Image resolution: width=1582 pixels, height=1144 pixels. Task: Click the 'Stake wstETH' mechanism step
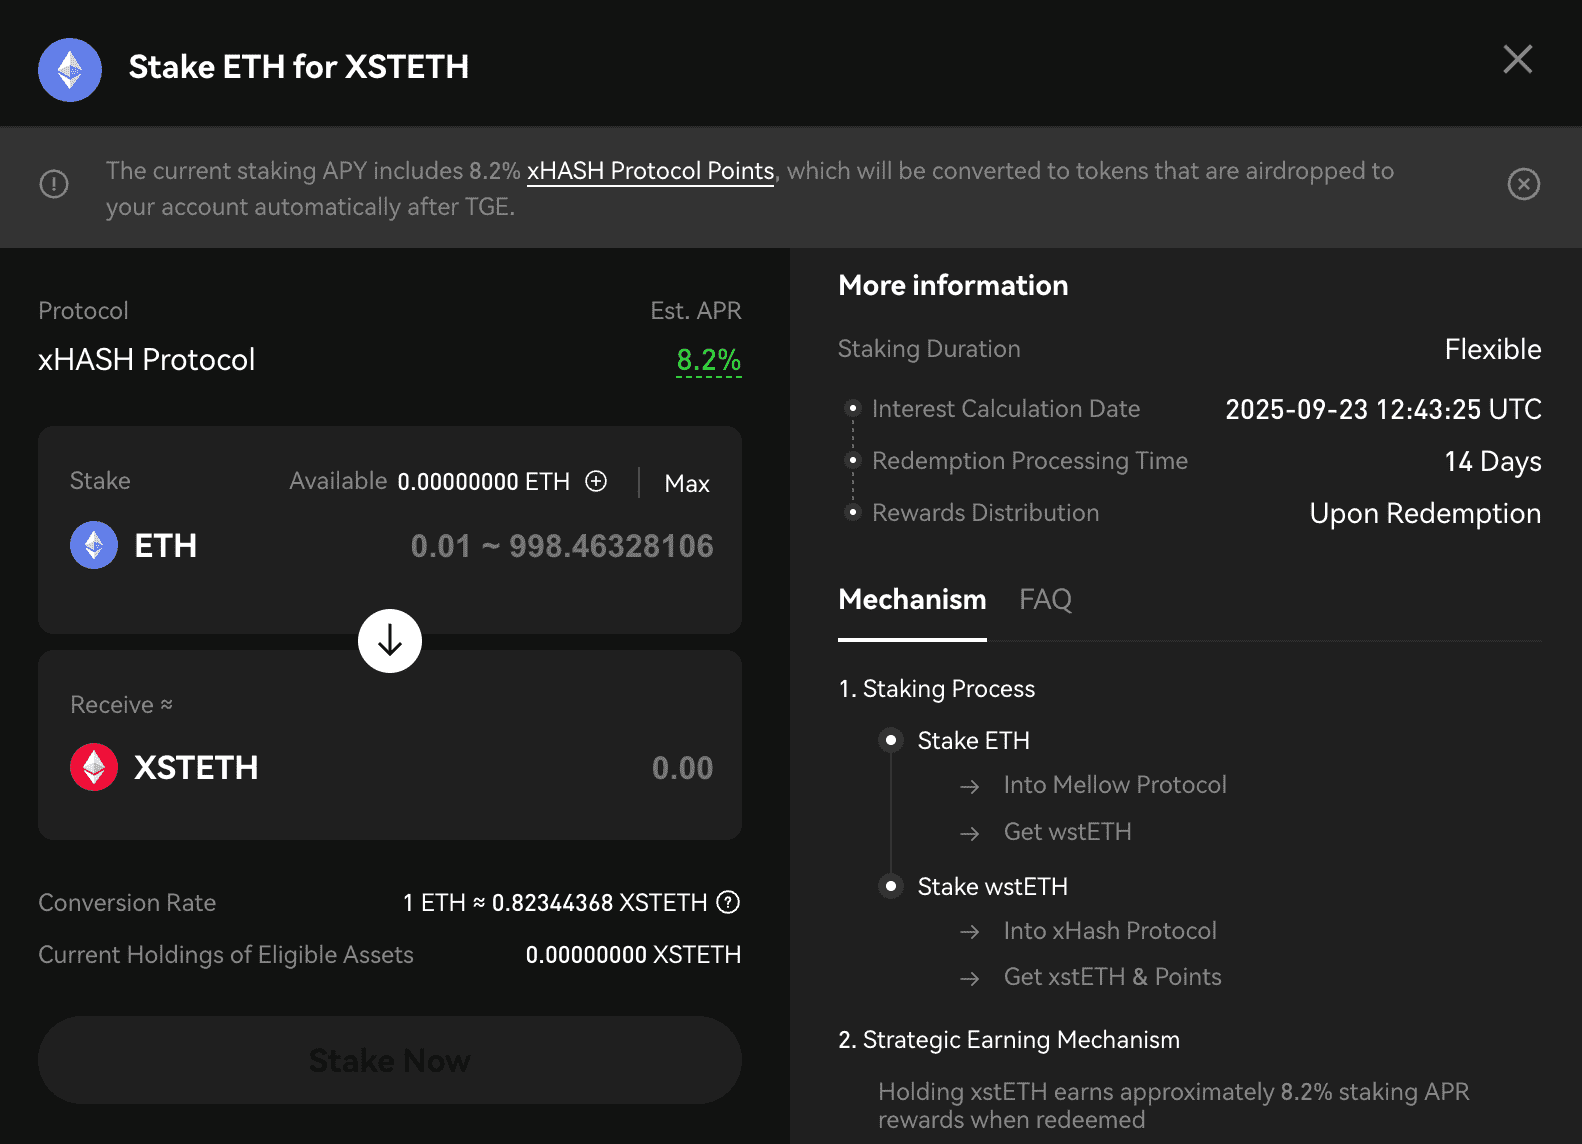pyautogui.click(x=993, y=887)
